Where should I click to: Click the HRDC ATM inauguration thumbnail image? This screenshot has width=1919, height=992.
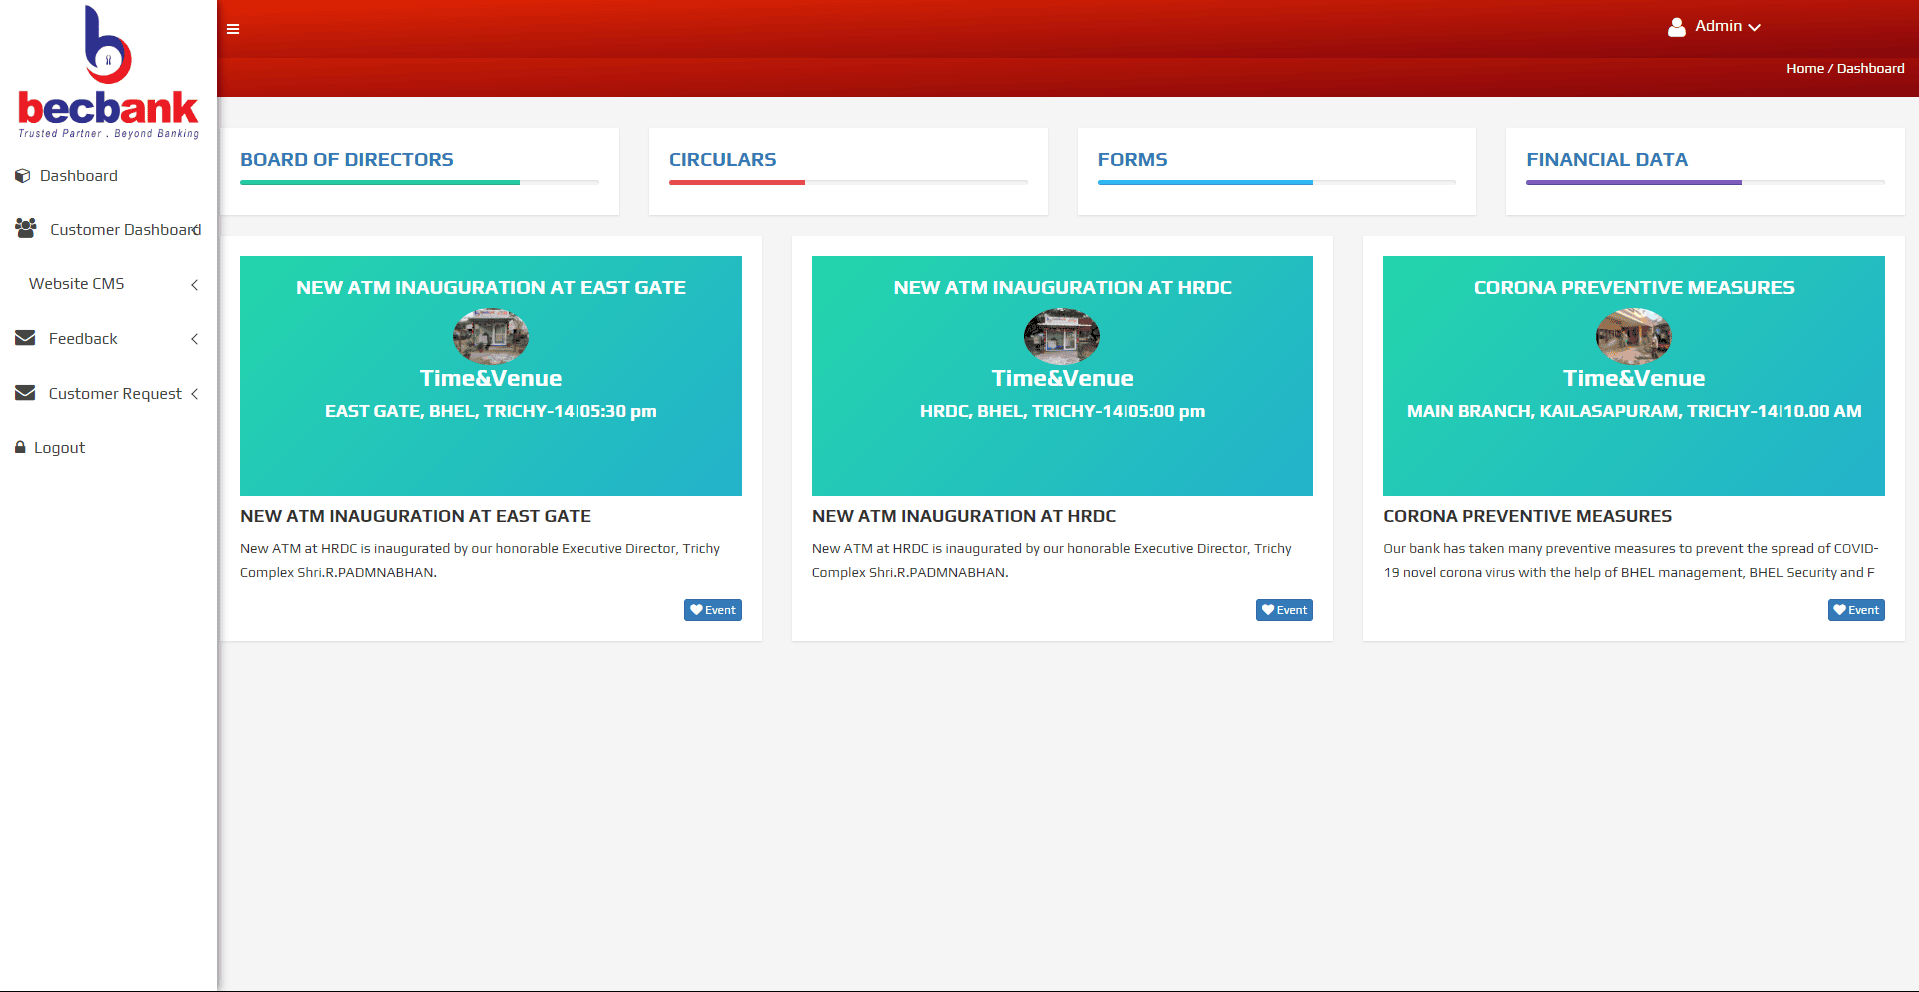[x=1062, y=336]
